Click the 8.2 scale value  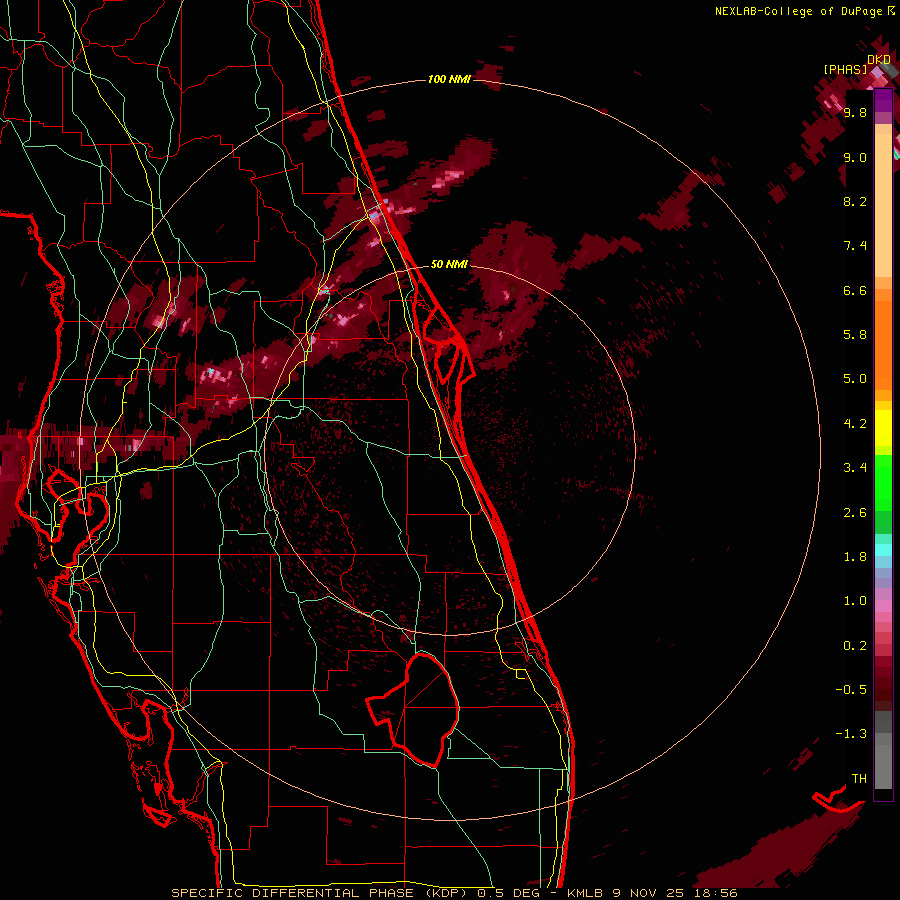tap(855, 201)
